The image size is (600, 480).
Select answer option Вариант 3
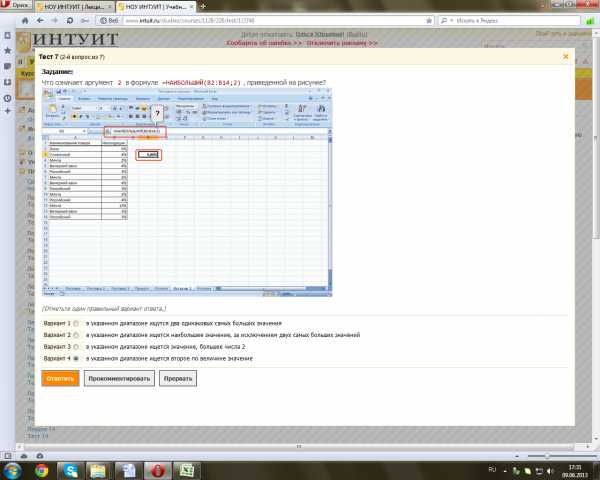coord(76,347)
